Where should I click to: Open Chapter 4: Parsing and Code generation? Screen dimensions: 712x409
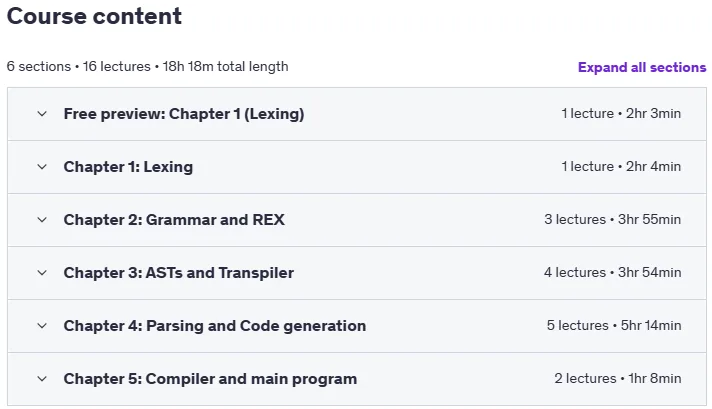tap(215, 326)
